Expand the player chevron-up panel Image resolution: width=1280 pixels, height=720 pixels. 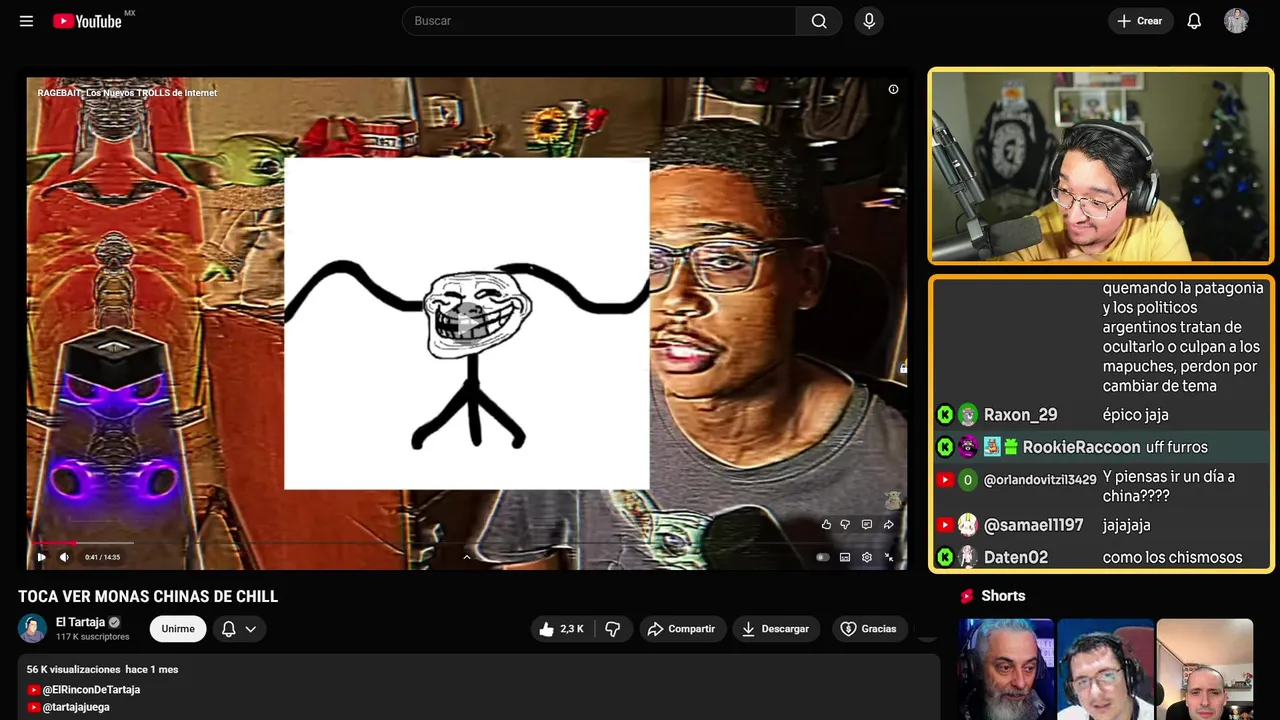(466, 557)
